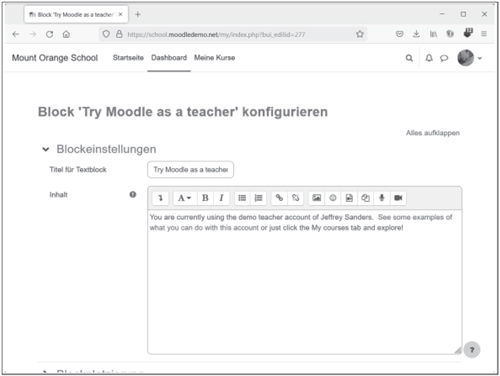This screenshot has width=500, height=376.
Task: Insert a numbered list
Action: tap(258, 198)
